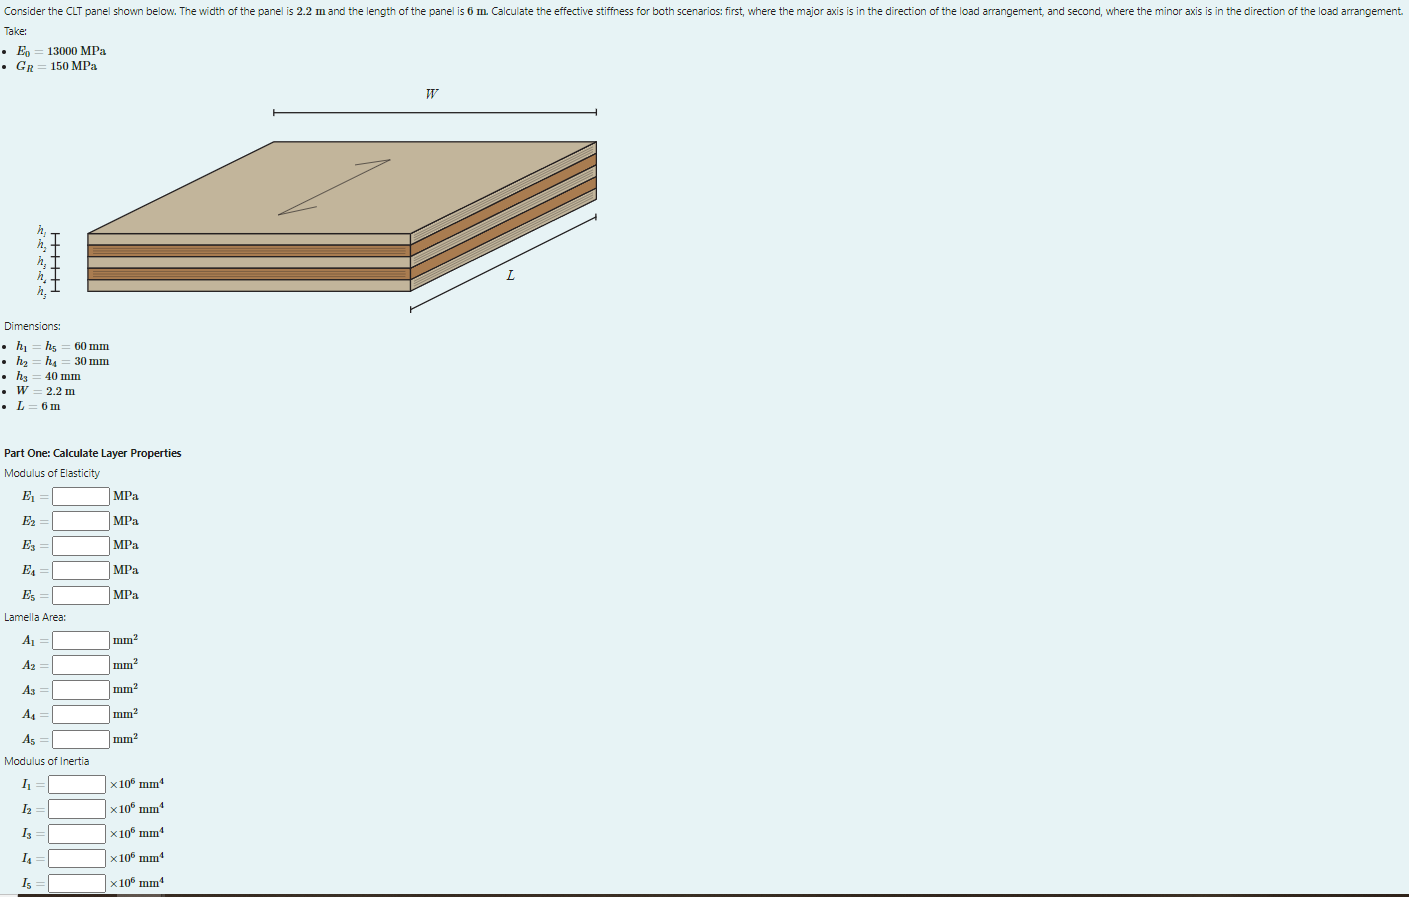This screenshot has width=1409, height=897.
Task: Click the E₅ modulus of elasticity input field
Action: [81, 594]
